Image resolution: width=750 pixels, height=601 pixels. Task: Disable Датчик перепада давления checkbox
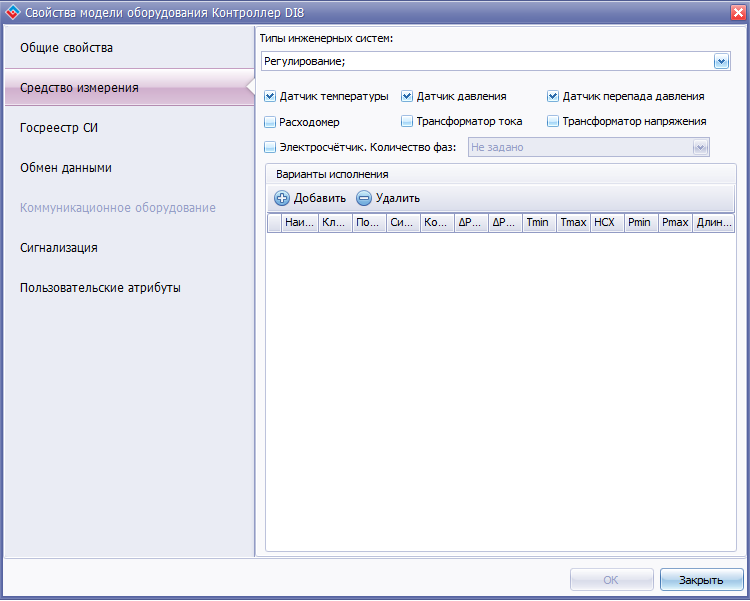tap(552, 96)
